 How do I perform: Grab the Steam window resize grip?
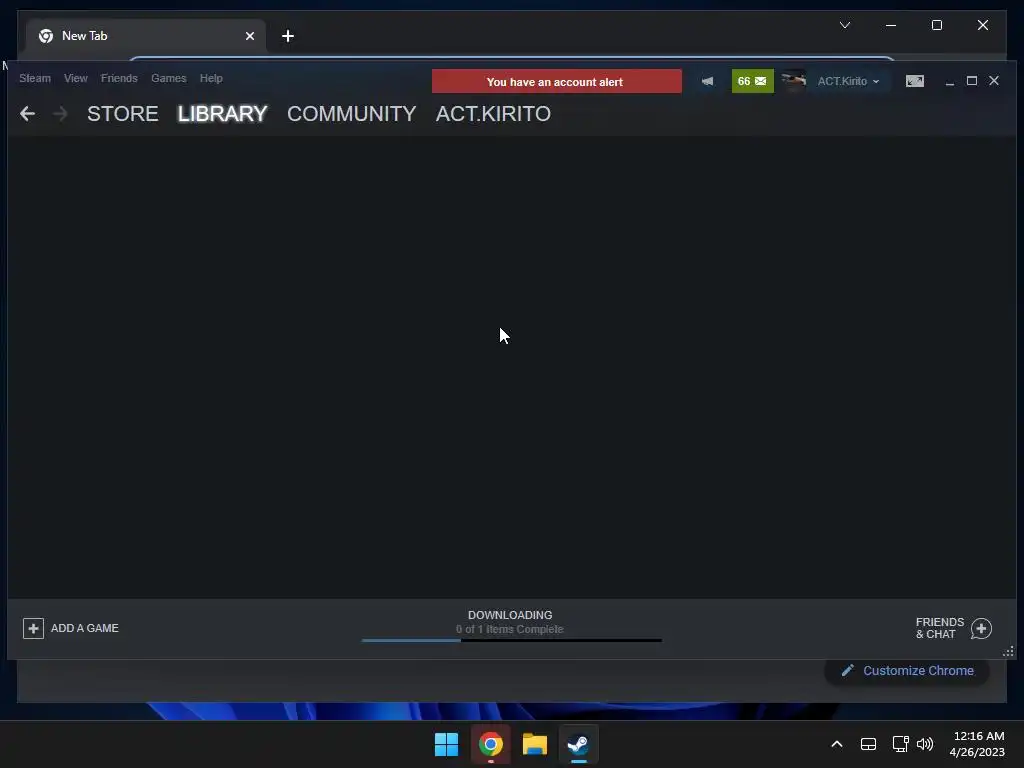[x=1008, y=651]
